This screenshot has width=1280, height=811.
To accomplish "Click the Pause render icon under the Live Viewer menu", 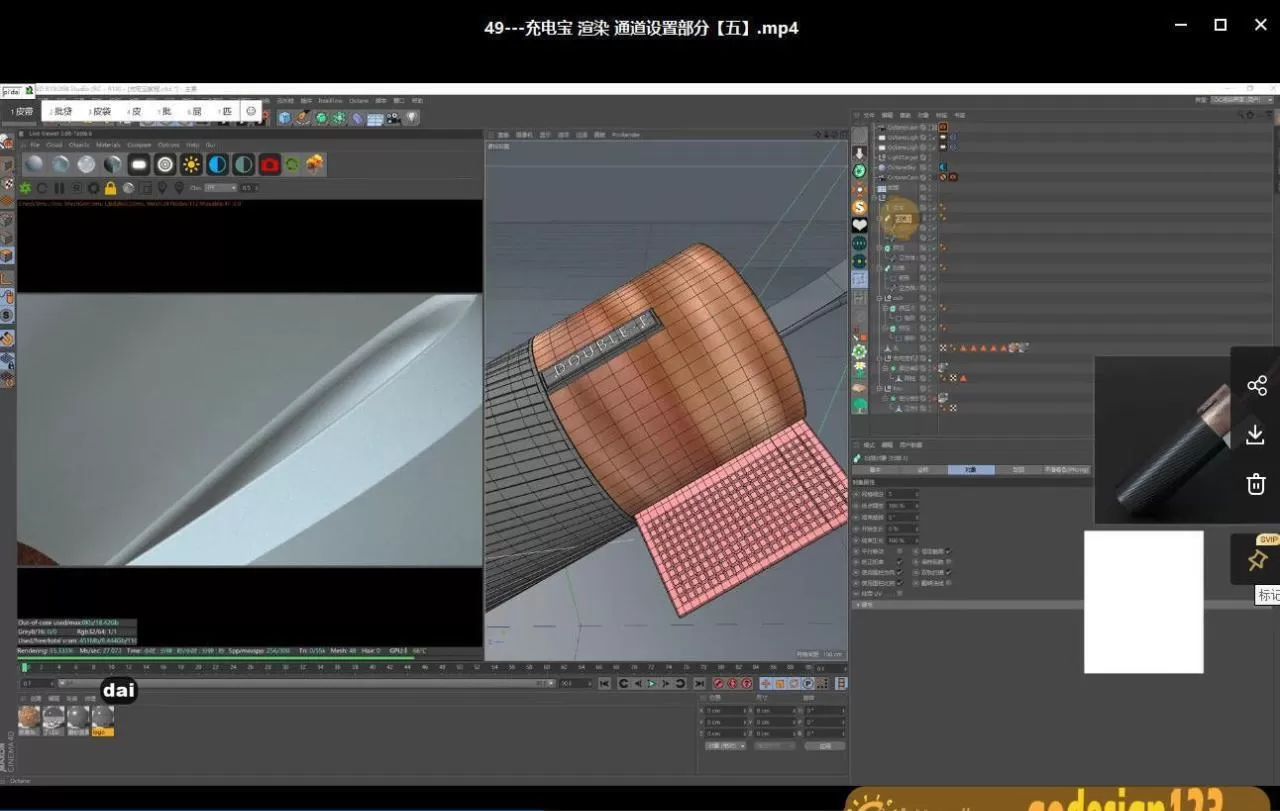I will click(x=58, y=187).
